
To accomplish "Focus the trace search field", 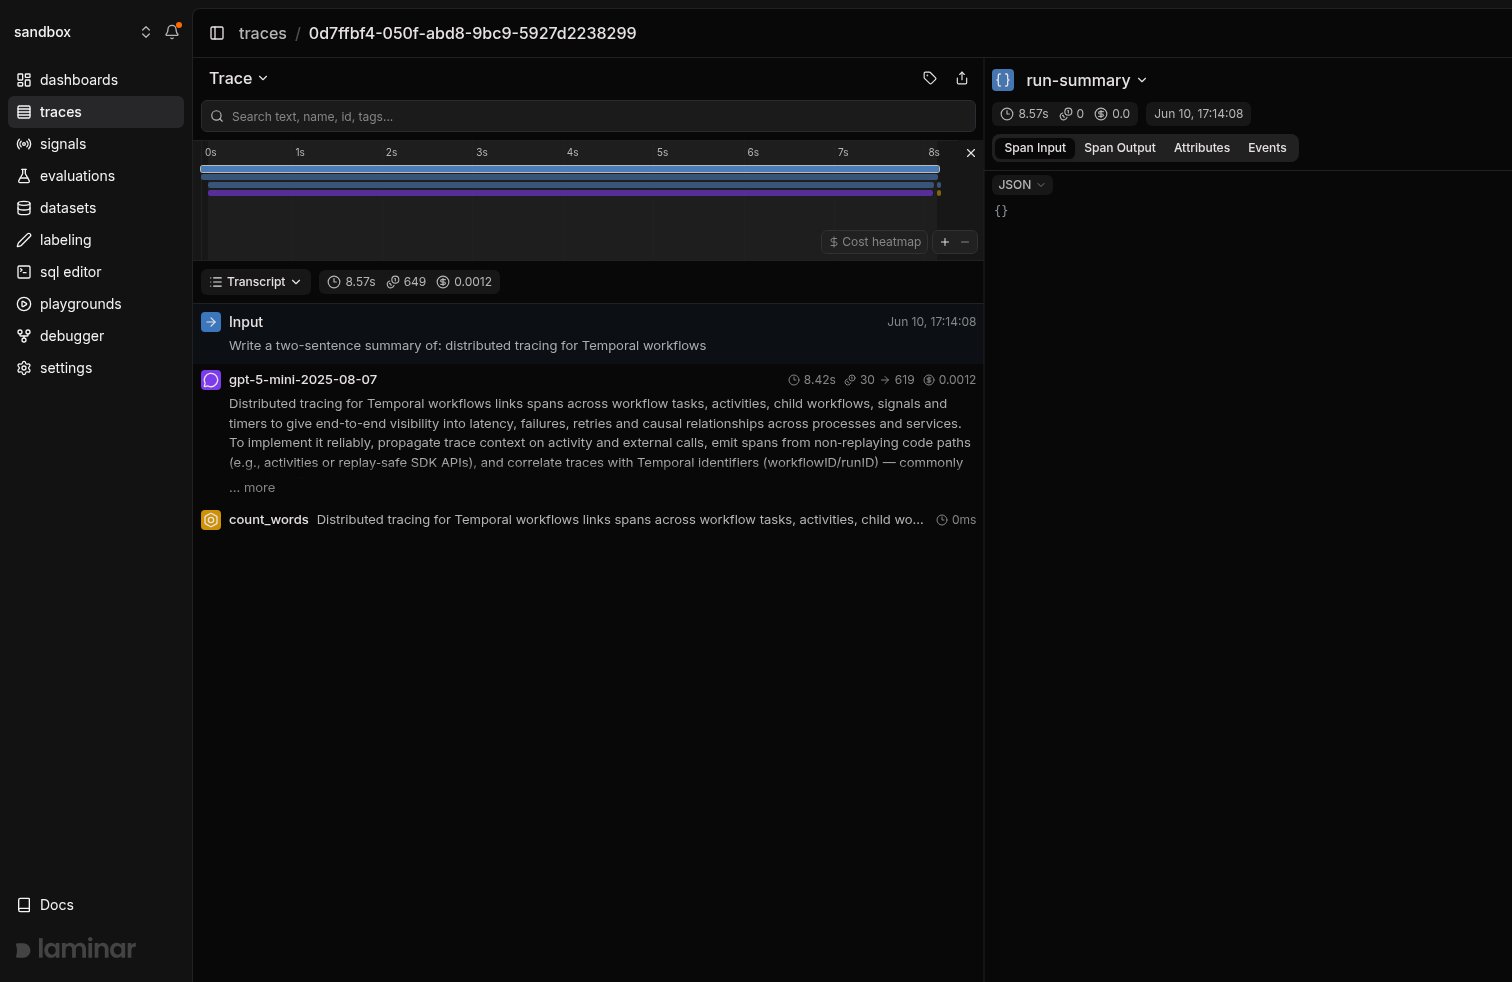I will coord(588,116).
